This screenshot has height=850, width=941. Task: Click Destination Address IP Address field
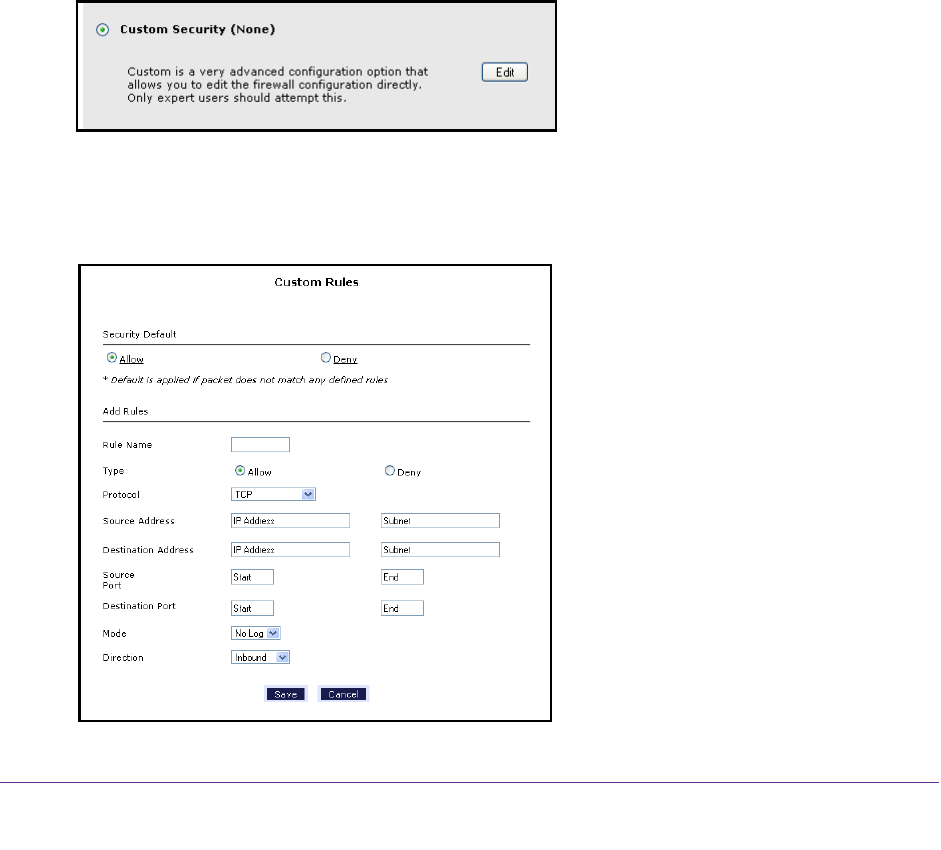(x=290, y=549)
